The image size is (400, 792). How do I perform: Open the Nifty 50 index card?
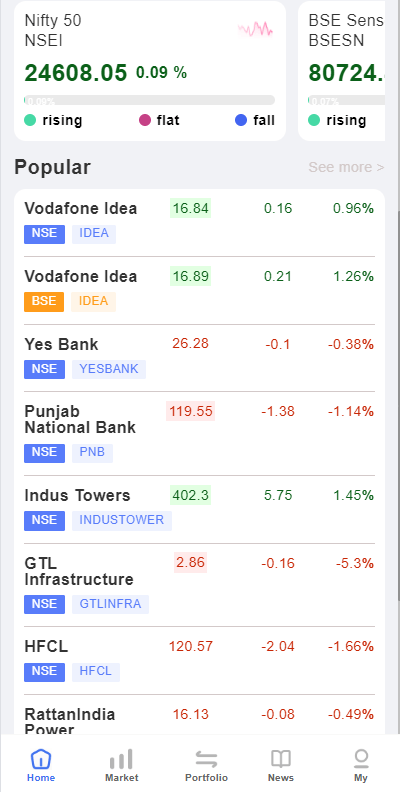point(150,71)
